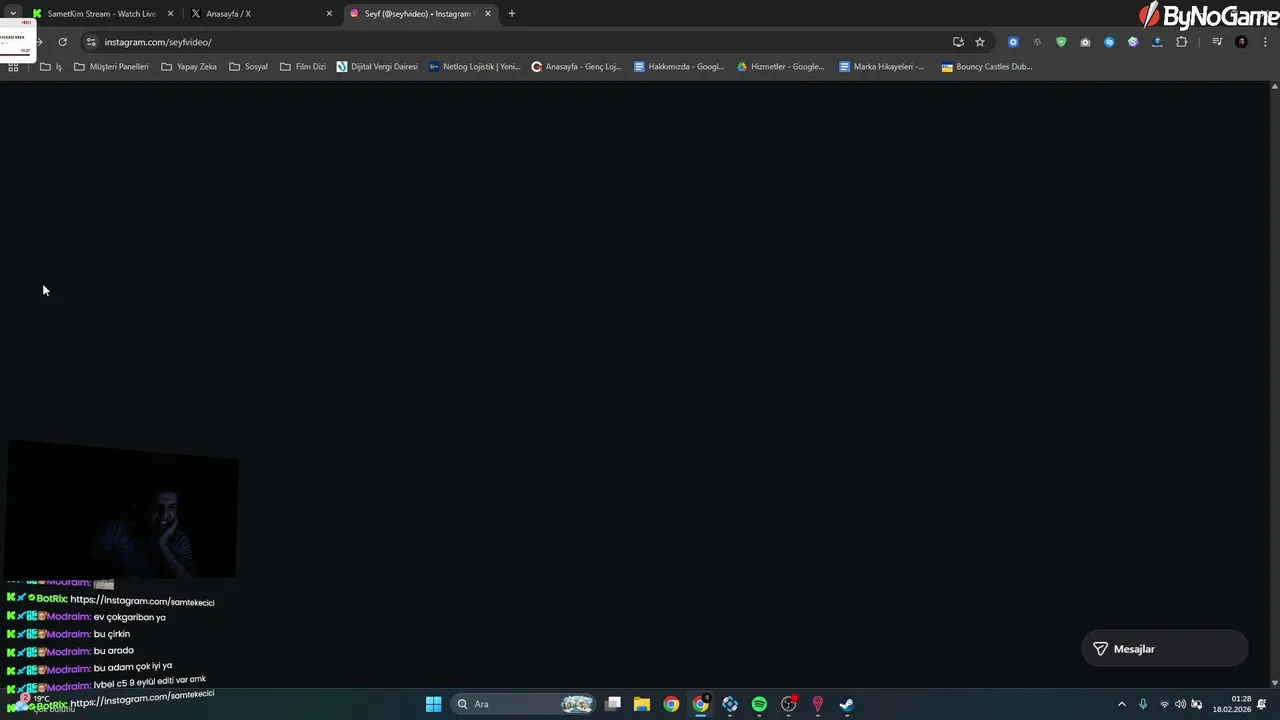
Task: Close the Anasayfa / X tab
Action: pos(329,14)
